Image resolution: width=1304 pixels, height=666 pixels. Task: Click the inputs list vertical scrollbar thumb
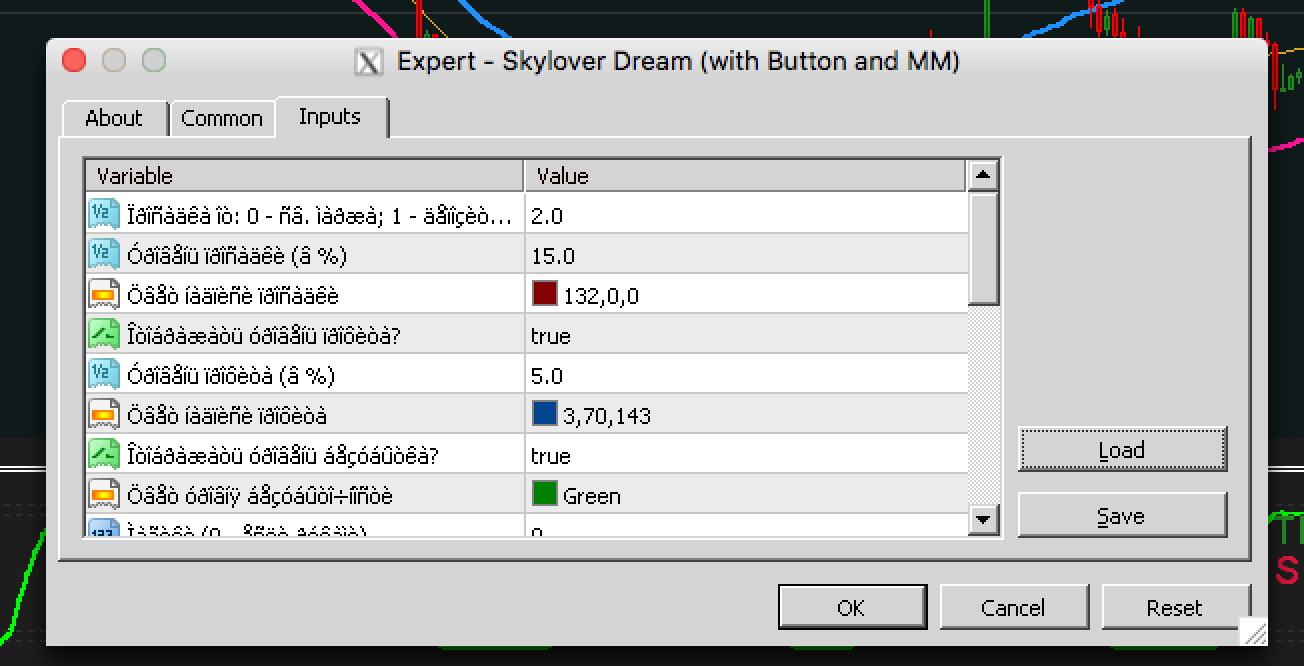point(984,248)
